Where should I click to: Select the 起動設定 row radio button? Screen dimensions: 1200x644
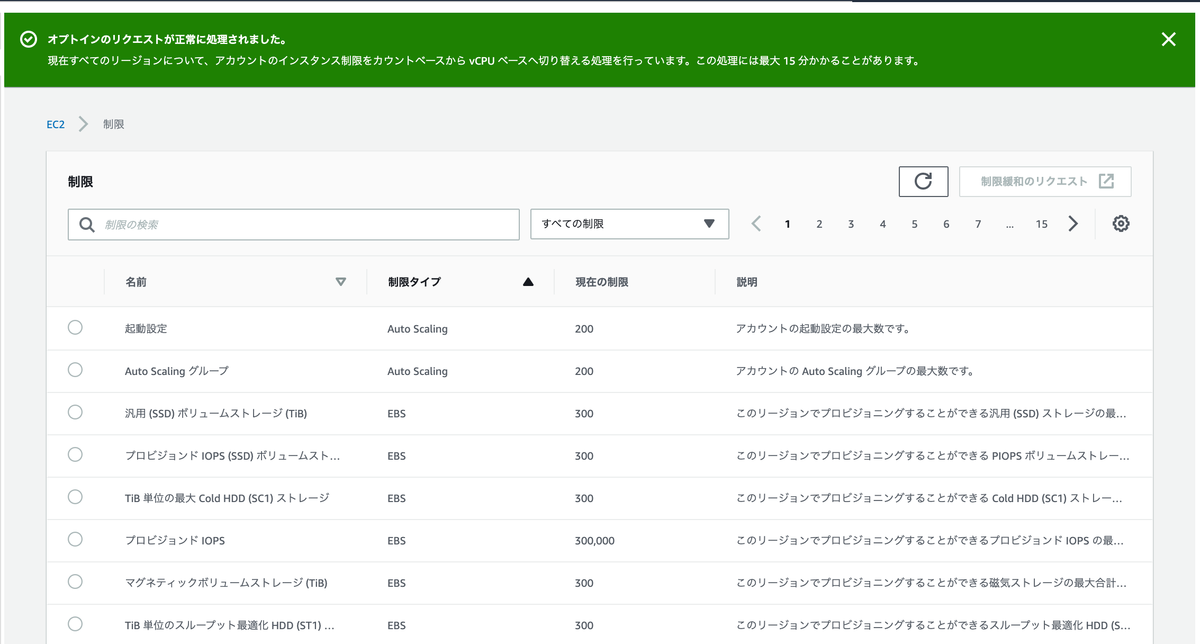pyautogui.click(x=75, y=328)
